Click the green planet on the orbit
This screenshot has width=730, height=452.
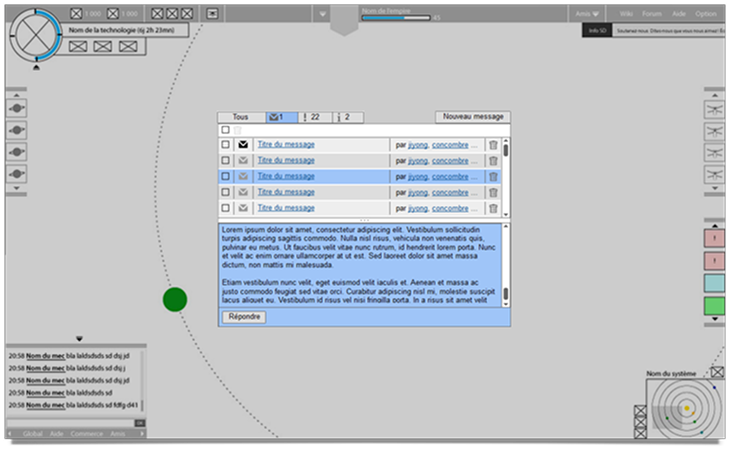[x=175, y=299]
